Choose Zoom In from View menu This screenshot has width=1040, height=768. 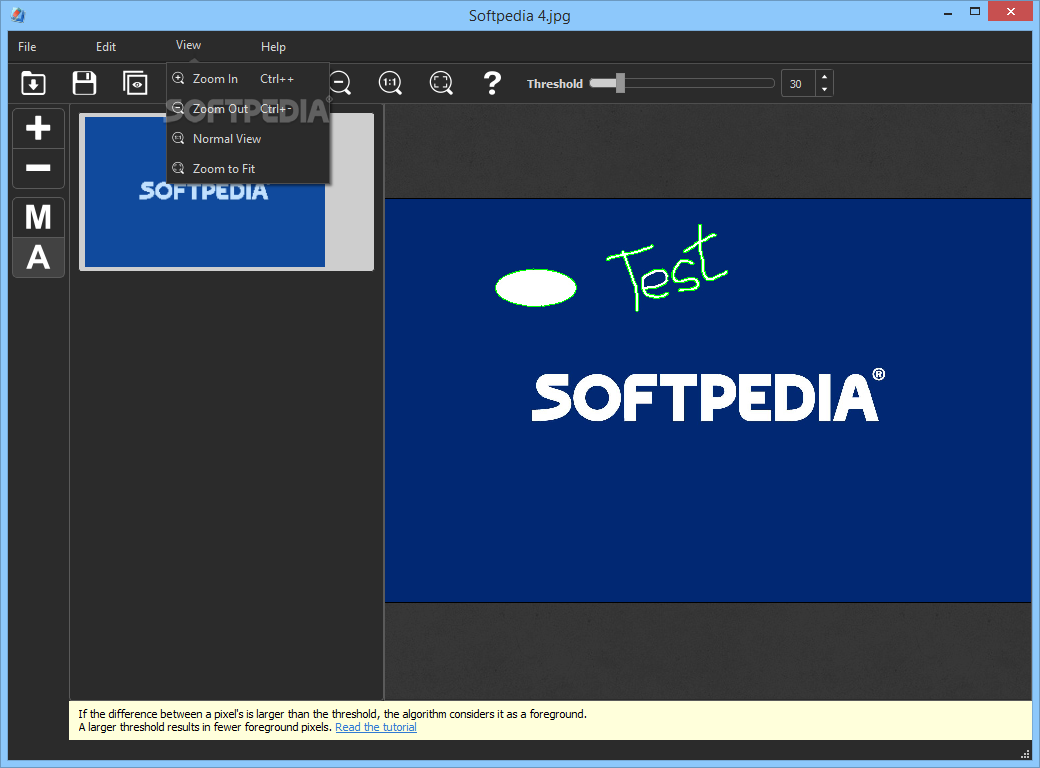248,78
